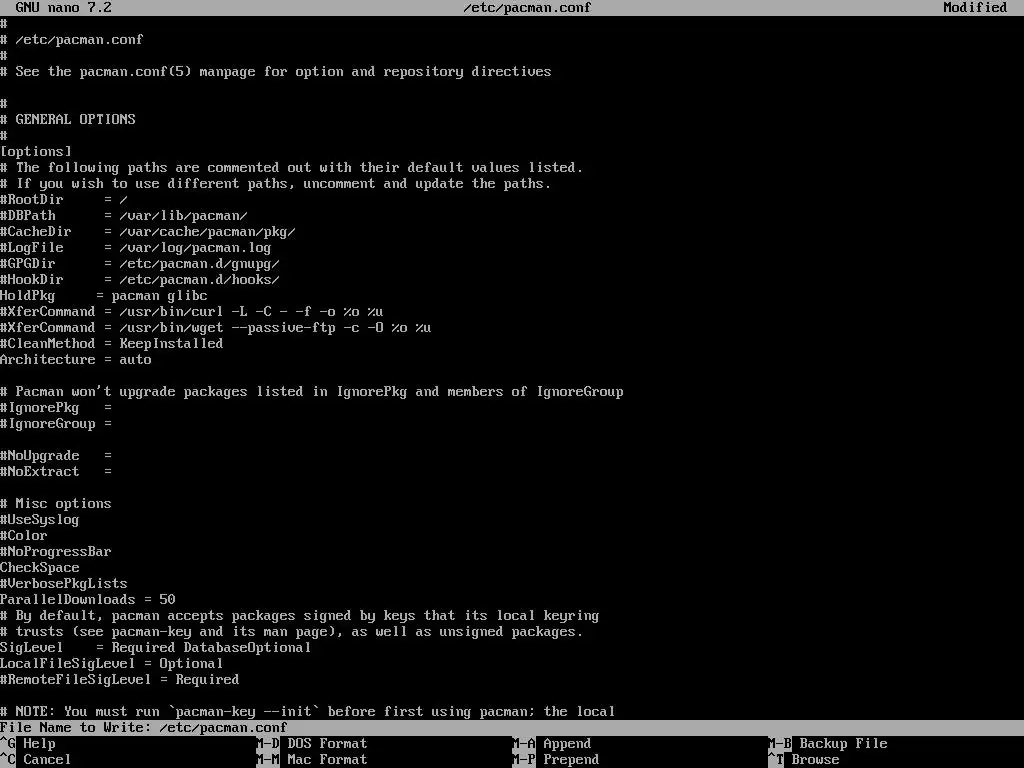Click the '#IgnoreGroup' line

(56, 424)
